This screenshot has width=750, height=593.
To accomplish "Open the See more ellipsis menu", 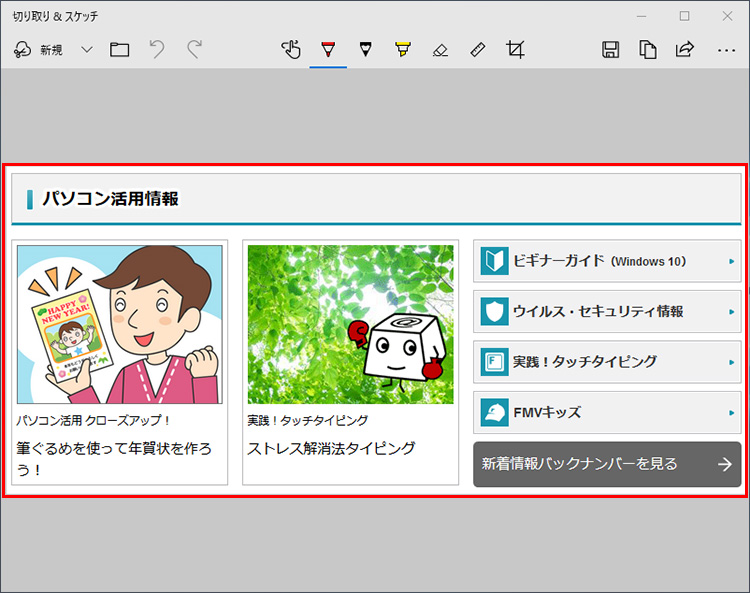I will tap(727, 49).
